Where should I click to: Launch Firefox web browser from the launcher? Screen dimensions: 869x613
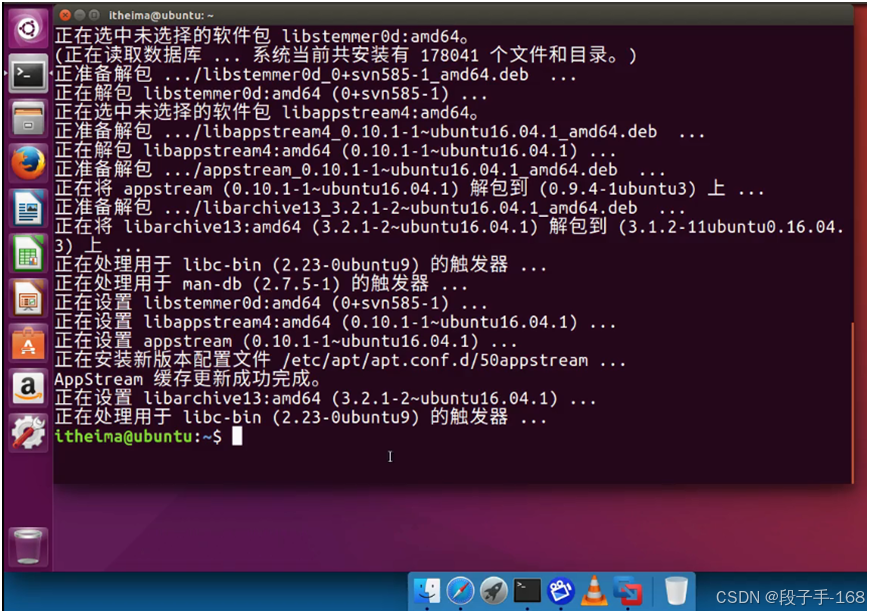coord(28,164)
